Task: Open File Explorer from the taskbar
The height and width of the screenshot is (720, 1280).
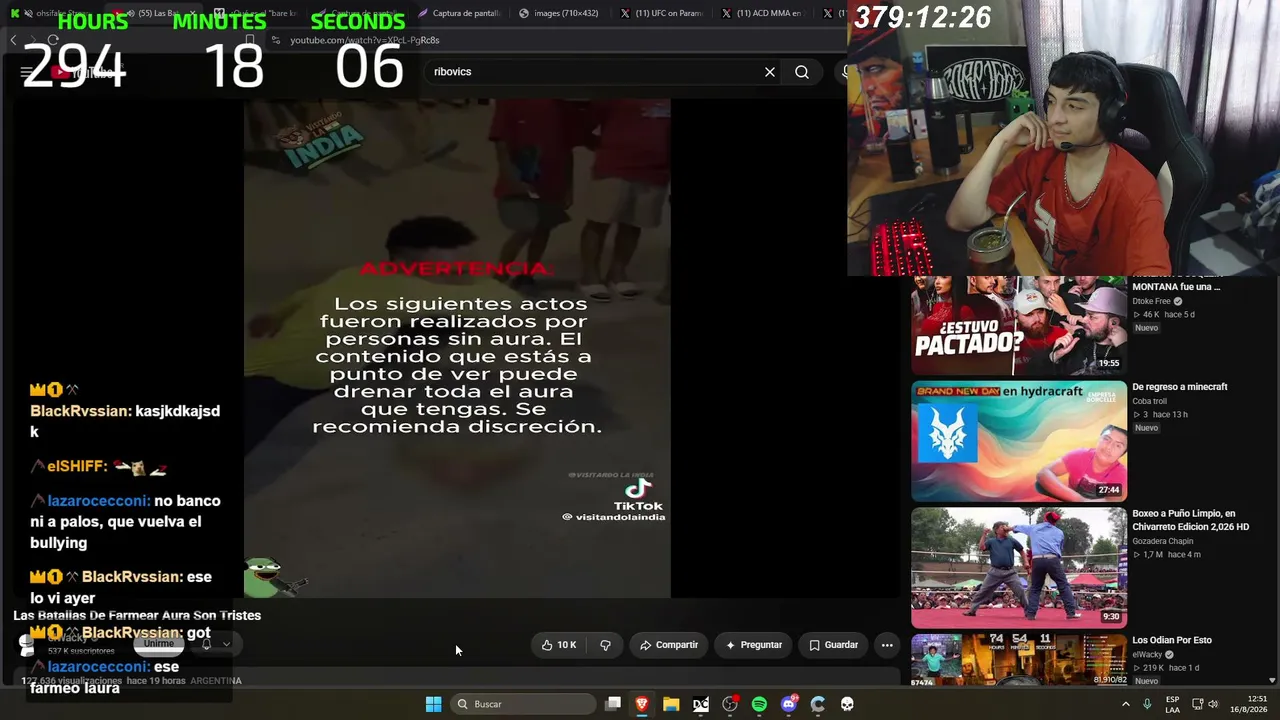Action: (x=671, y=704)
